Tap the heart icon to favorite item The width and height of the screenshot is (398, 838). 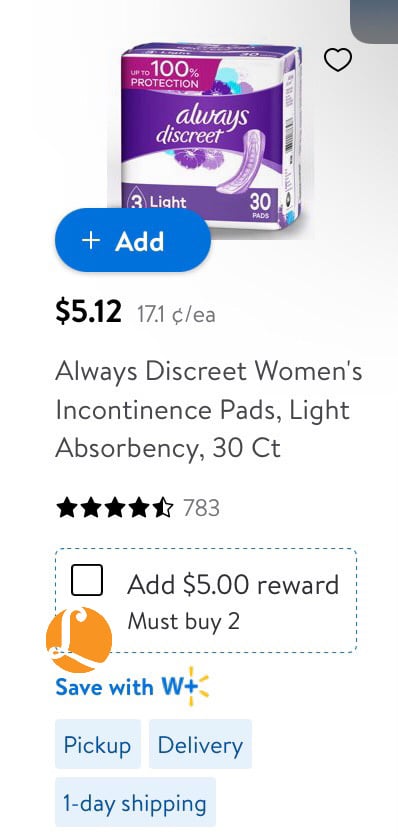click(x=338, y=60)
